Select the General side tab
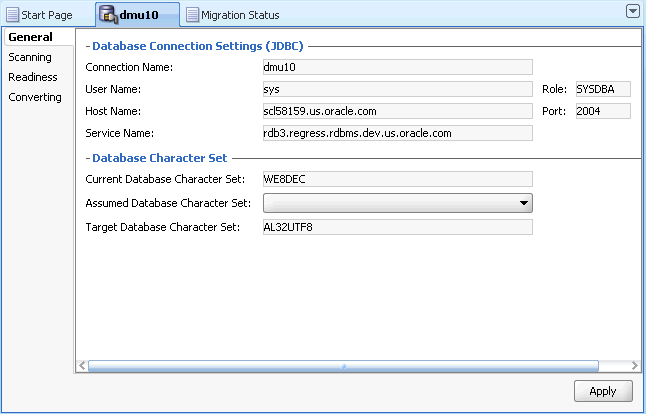The height and width of the screenshot is (414, 646). pyautogui.click(x=30, y=37)
